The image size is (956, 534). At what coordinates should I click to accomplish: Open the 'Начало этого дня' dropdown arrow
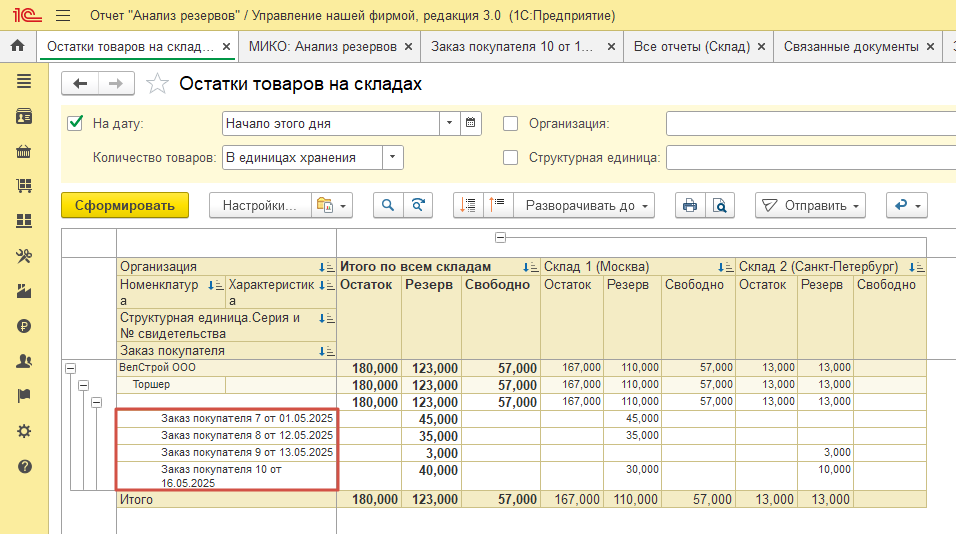coord(449,123)
